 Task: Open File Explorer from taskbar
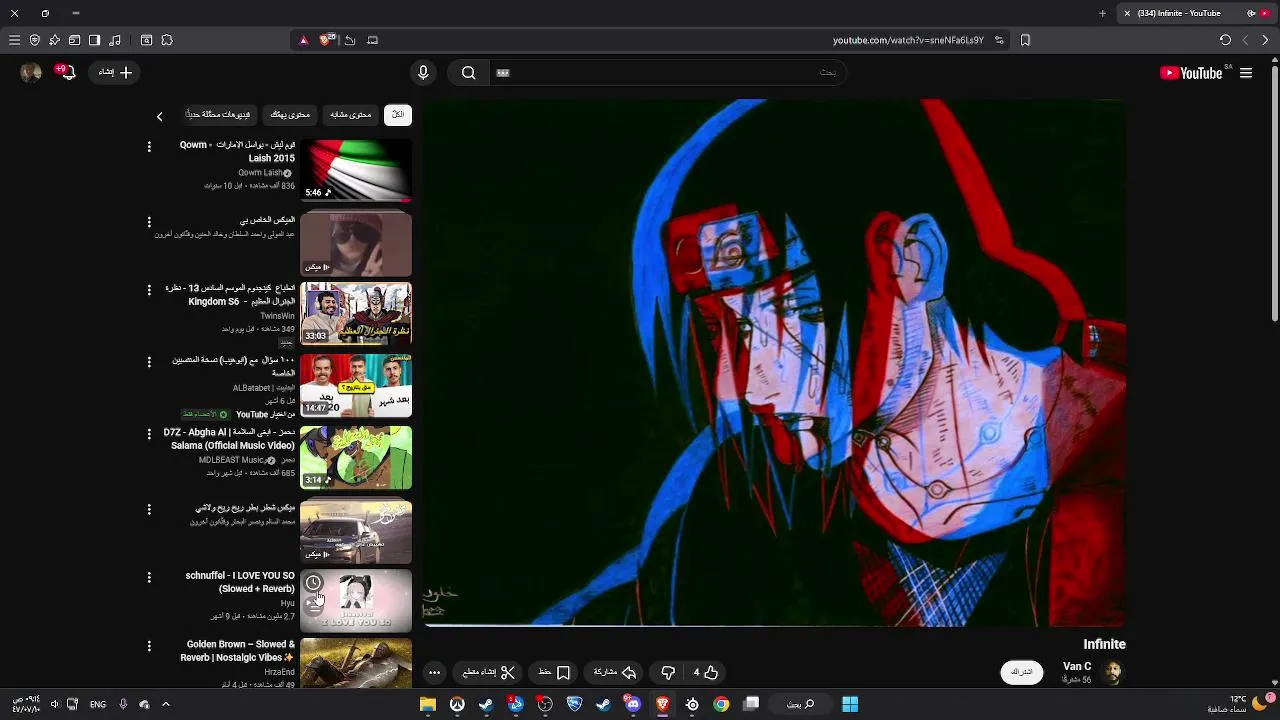point(428,704)
